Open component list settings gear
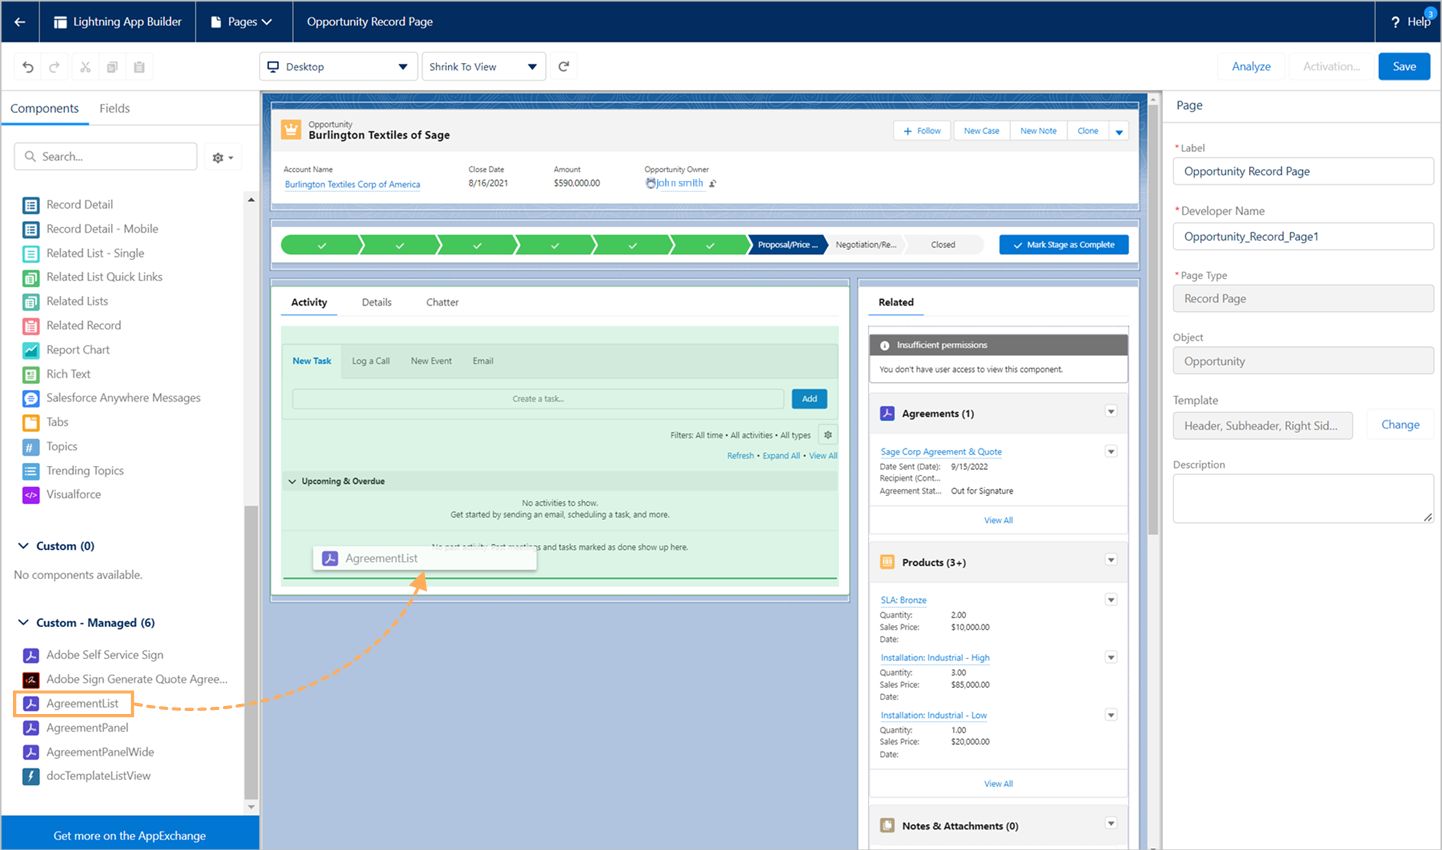1442x850 pixels. [x=223, y=157]
